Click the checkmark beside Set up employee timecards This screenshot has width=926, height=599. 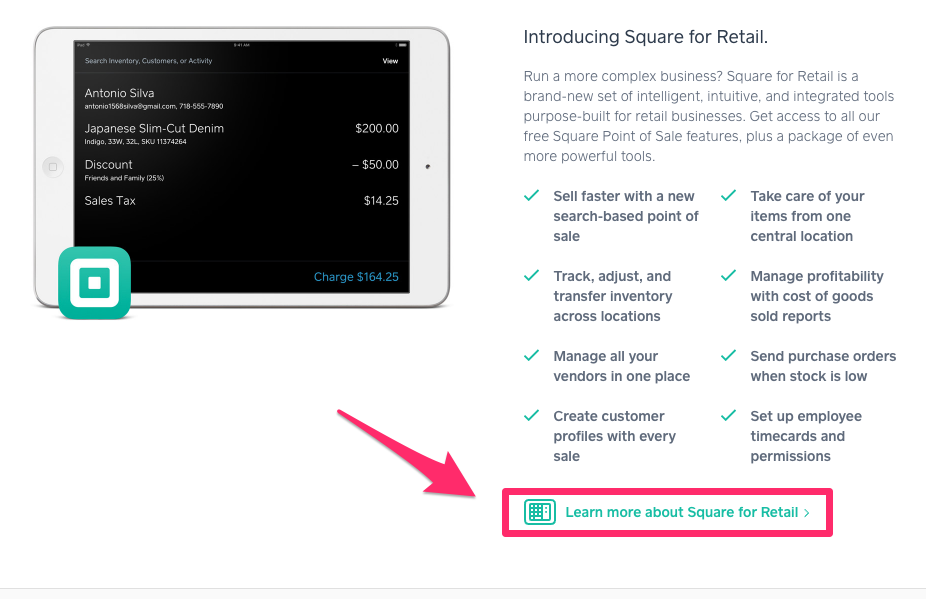(729, 415)
